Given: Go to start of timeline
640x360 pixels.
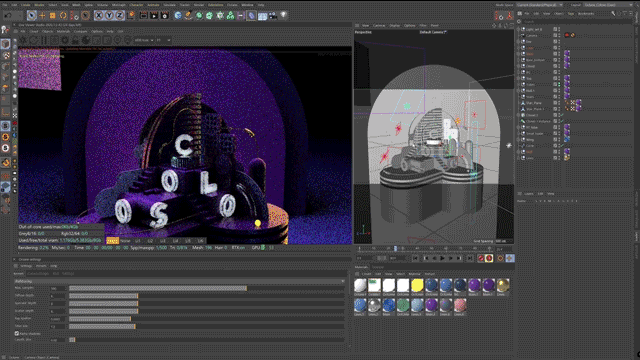Looking at the screenshot, I should tap(415, 258).
